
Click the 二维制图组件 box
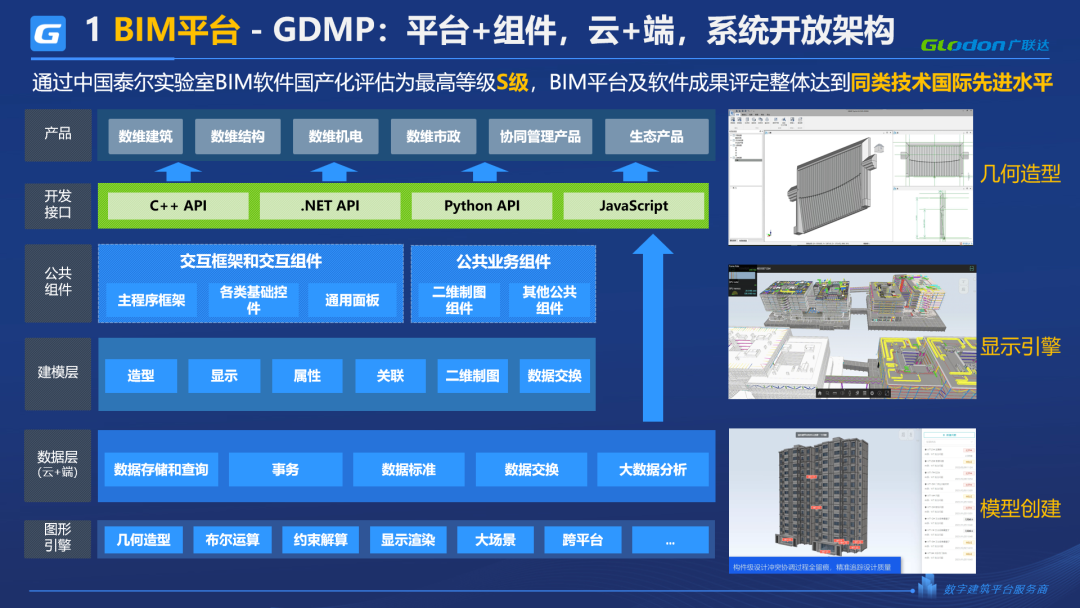click(459, 300)
